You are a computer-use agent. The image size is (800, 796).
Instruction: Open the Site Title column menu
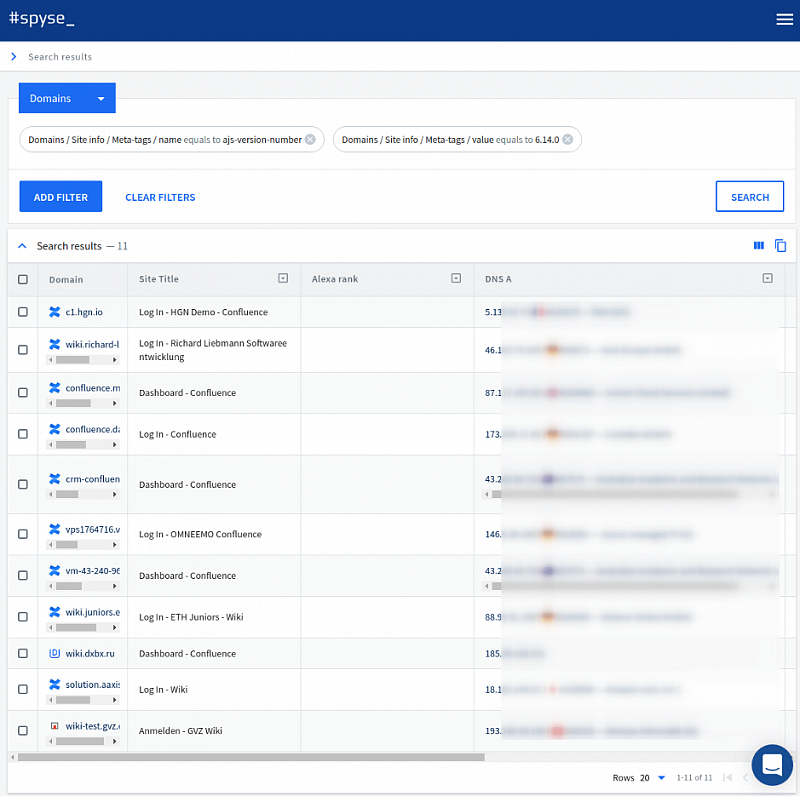(x=283, y=278)
